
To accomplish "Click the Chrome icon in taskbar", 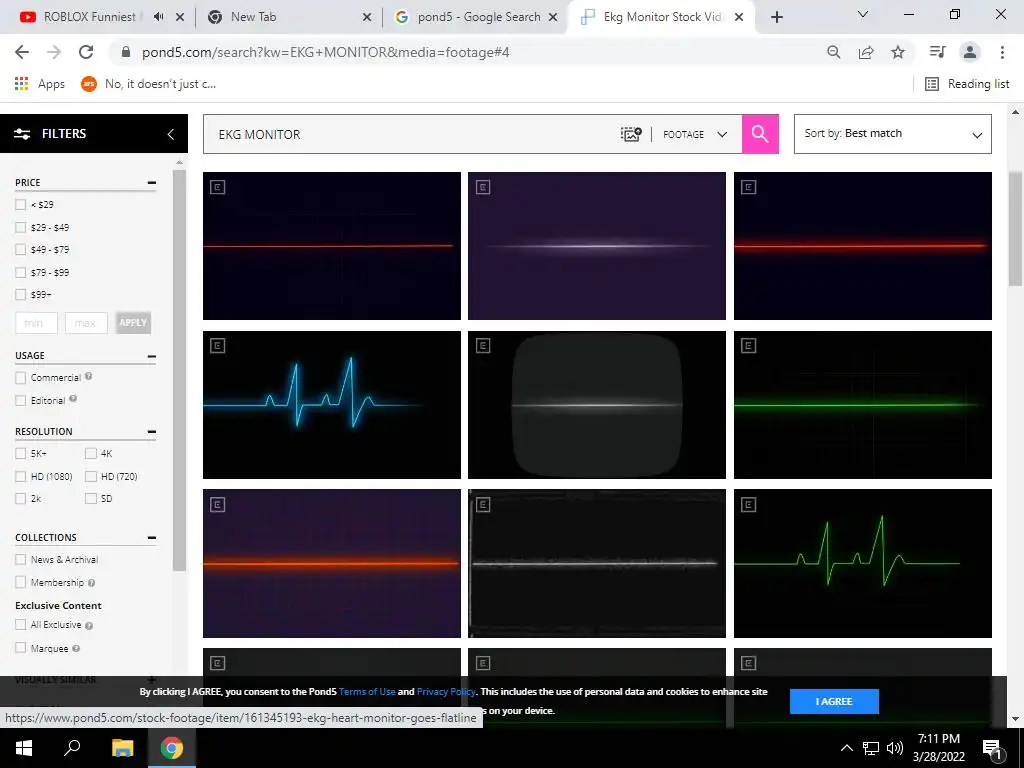I will tap(172, 748).
